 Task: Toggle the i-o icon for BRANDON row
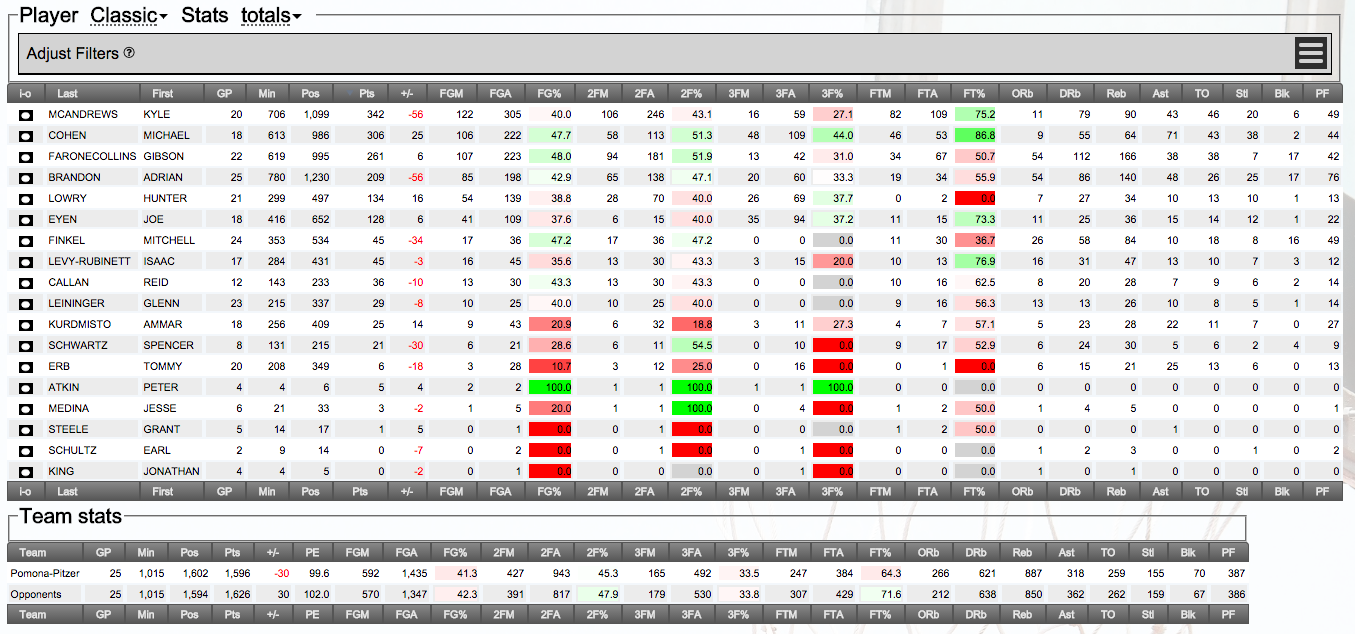click(x=25, y=178)
